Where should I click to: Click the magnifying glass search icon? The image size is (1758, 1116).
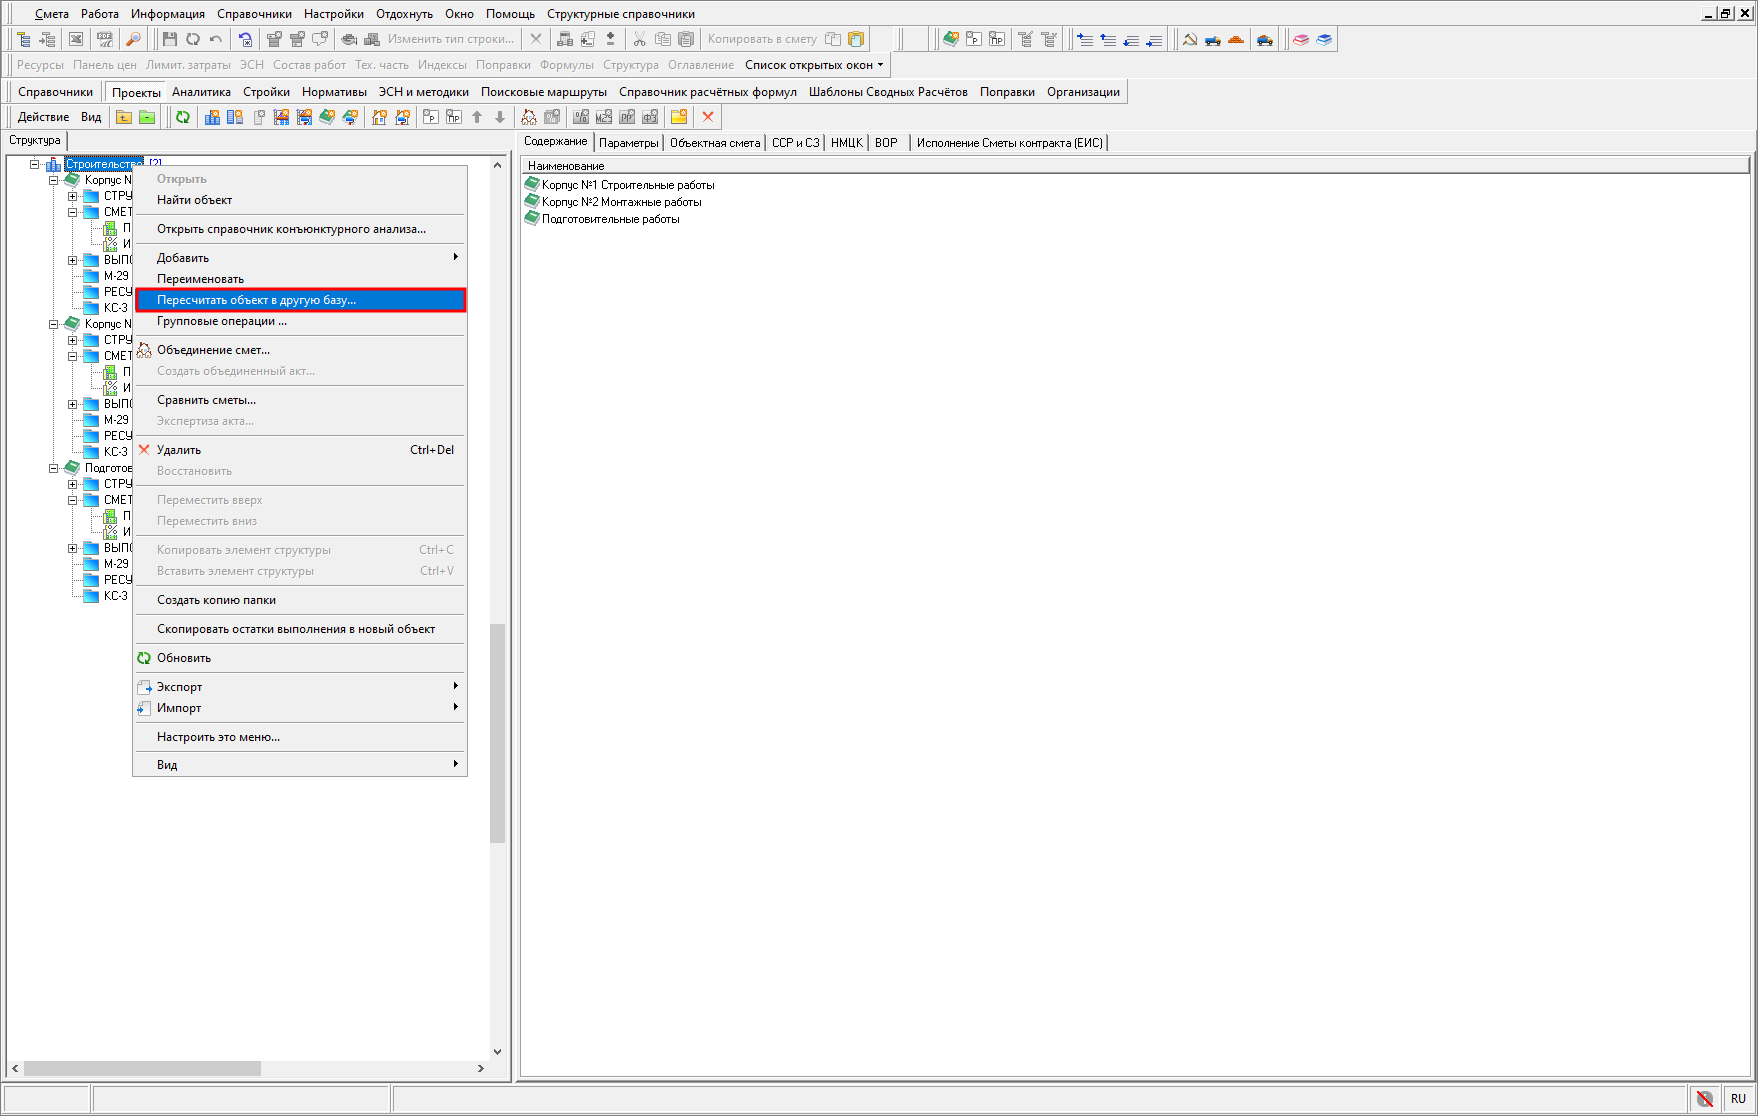coord(133,39)
